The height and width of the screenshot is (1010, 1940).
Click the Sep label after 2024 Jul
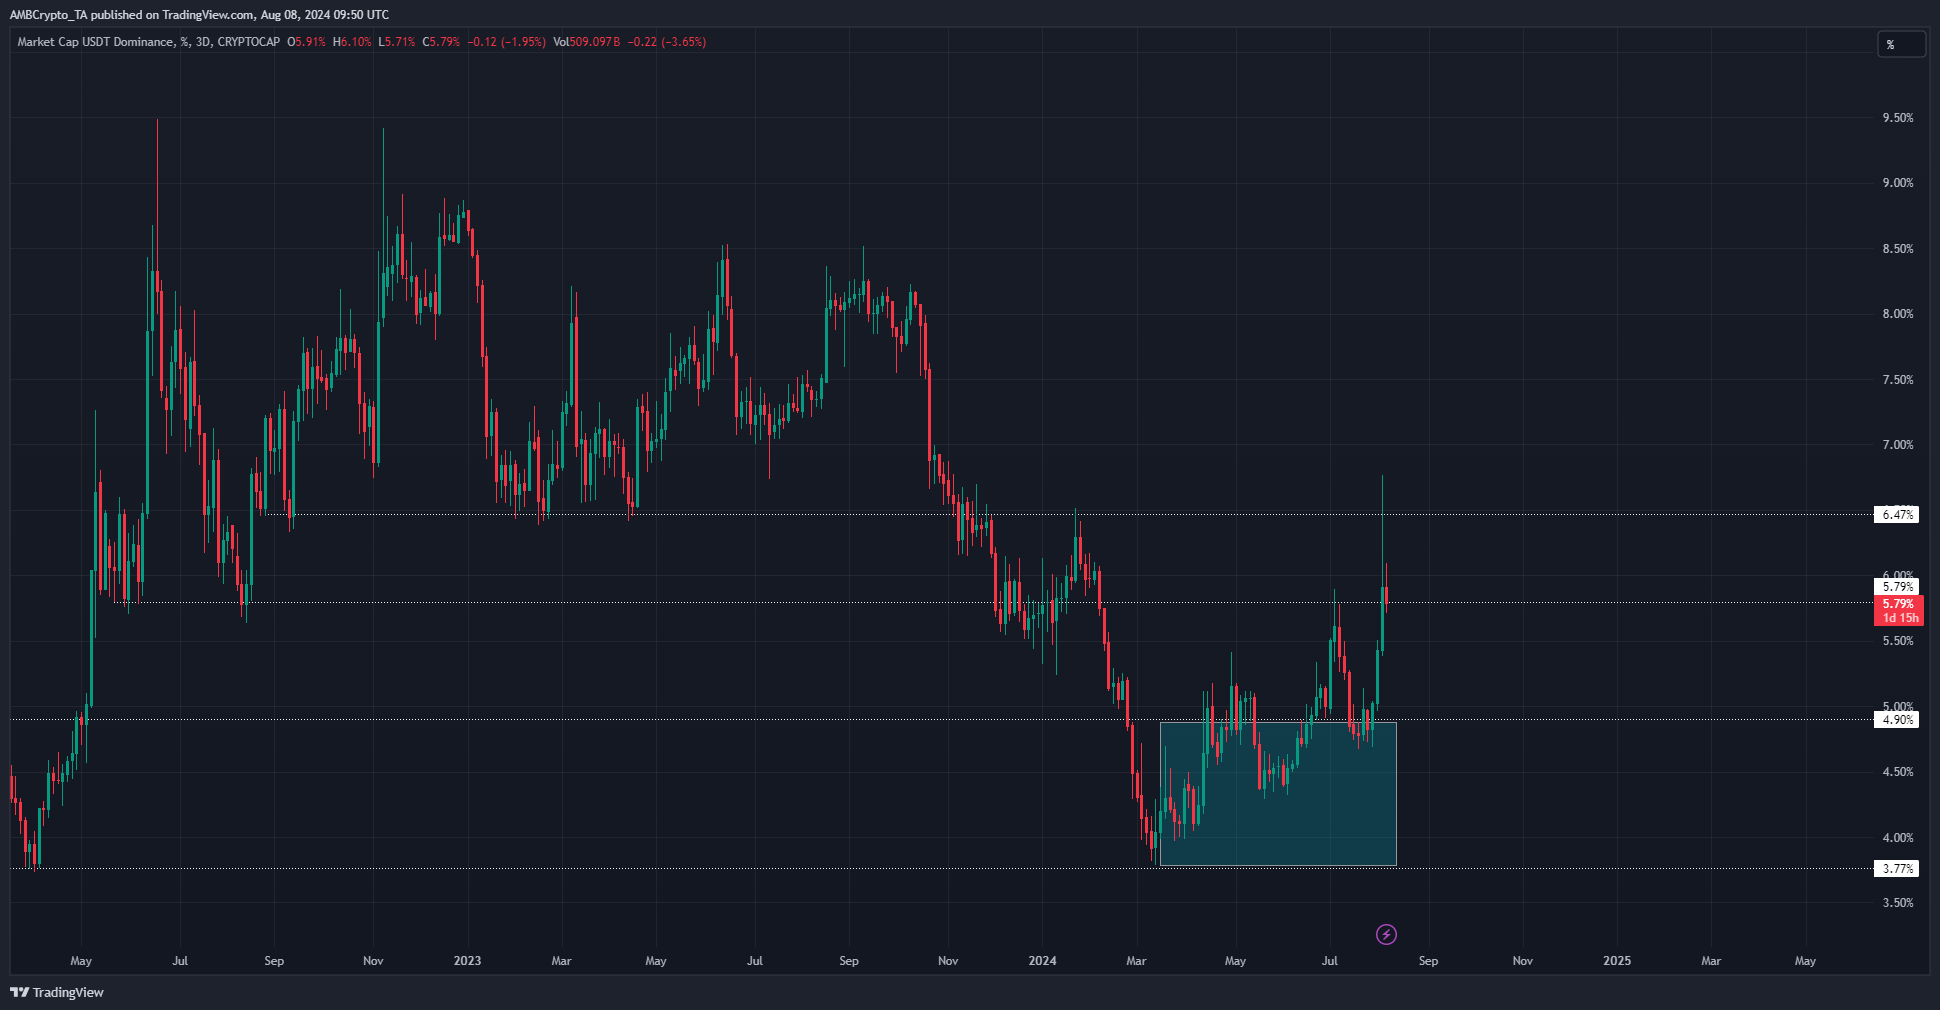(1428, 961)
